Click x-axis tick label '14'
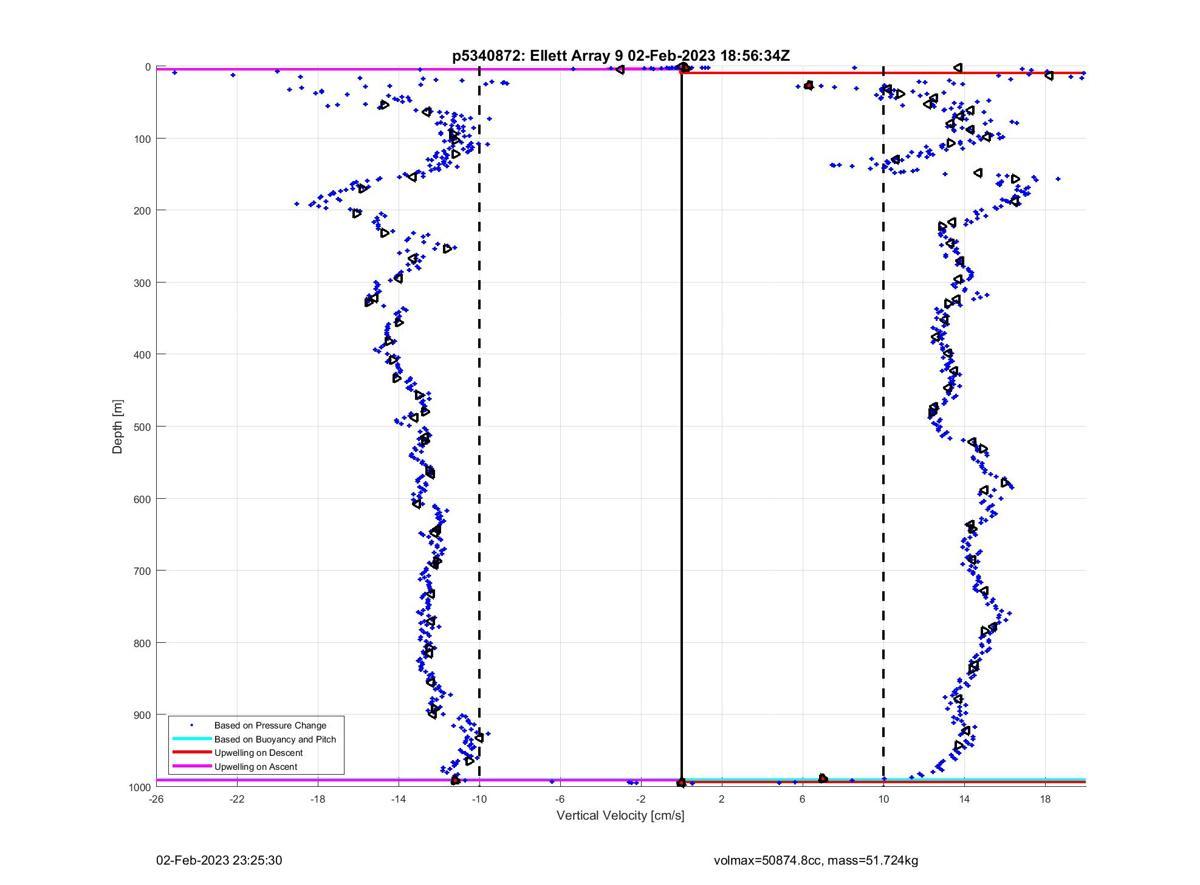 [964, 799]
